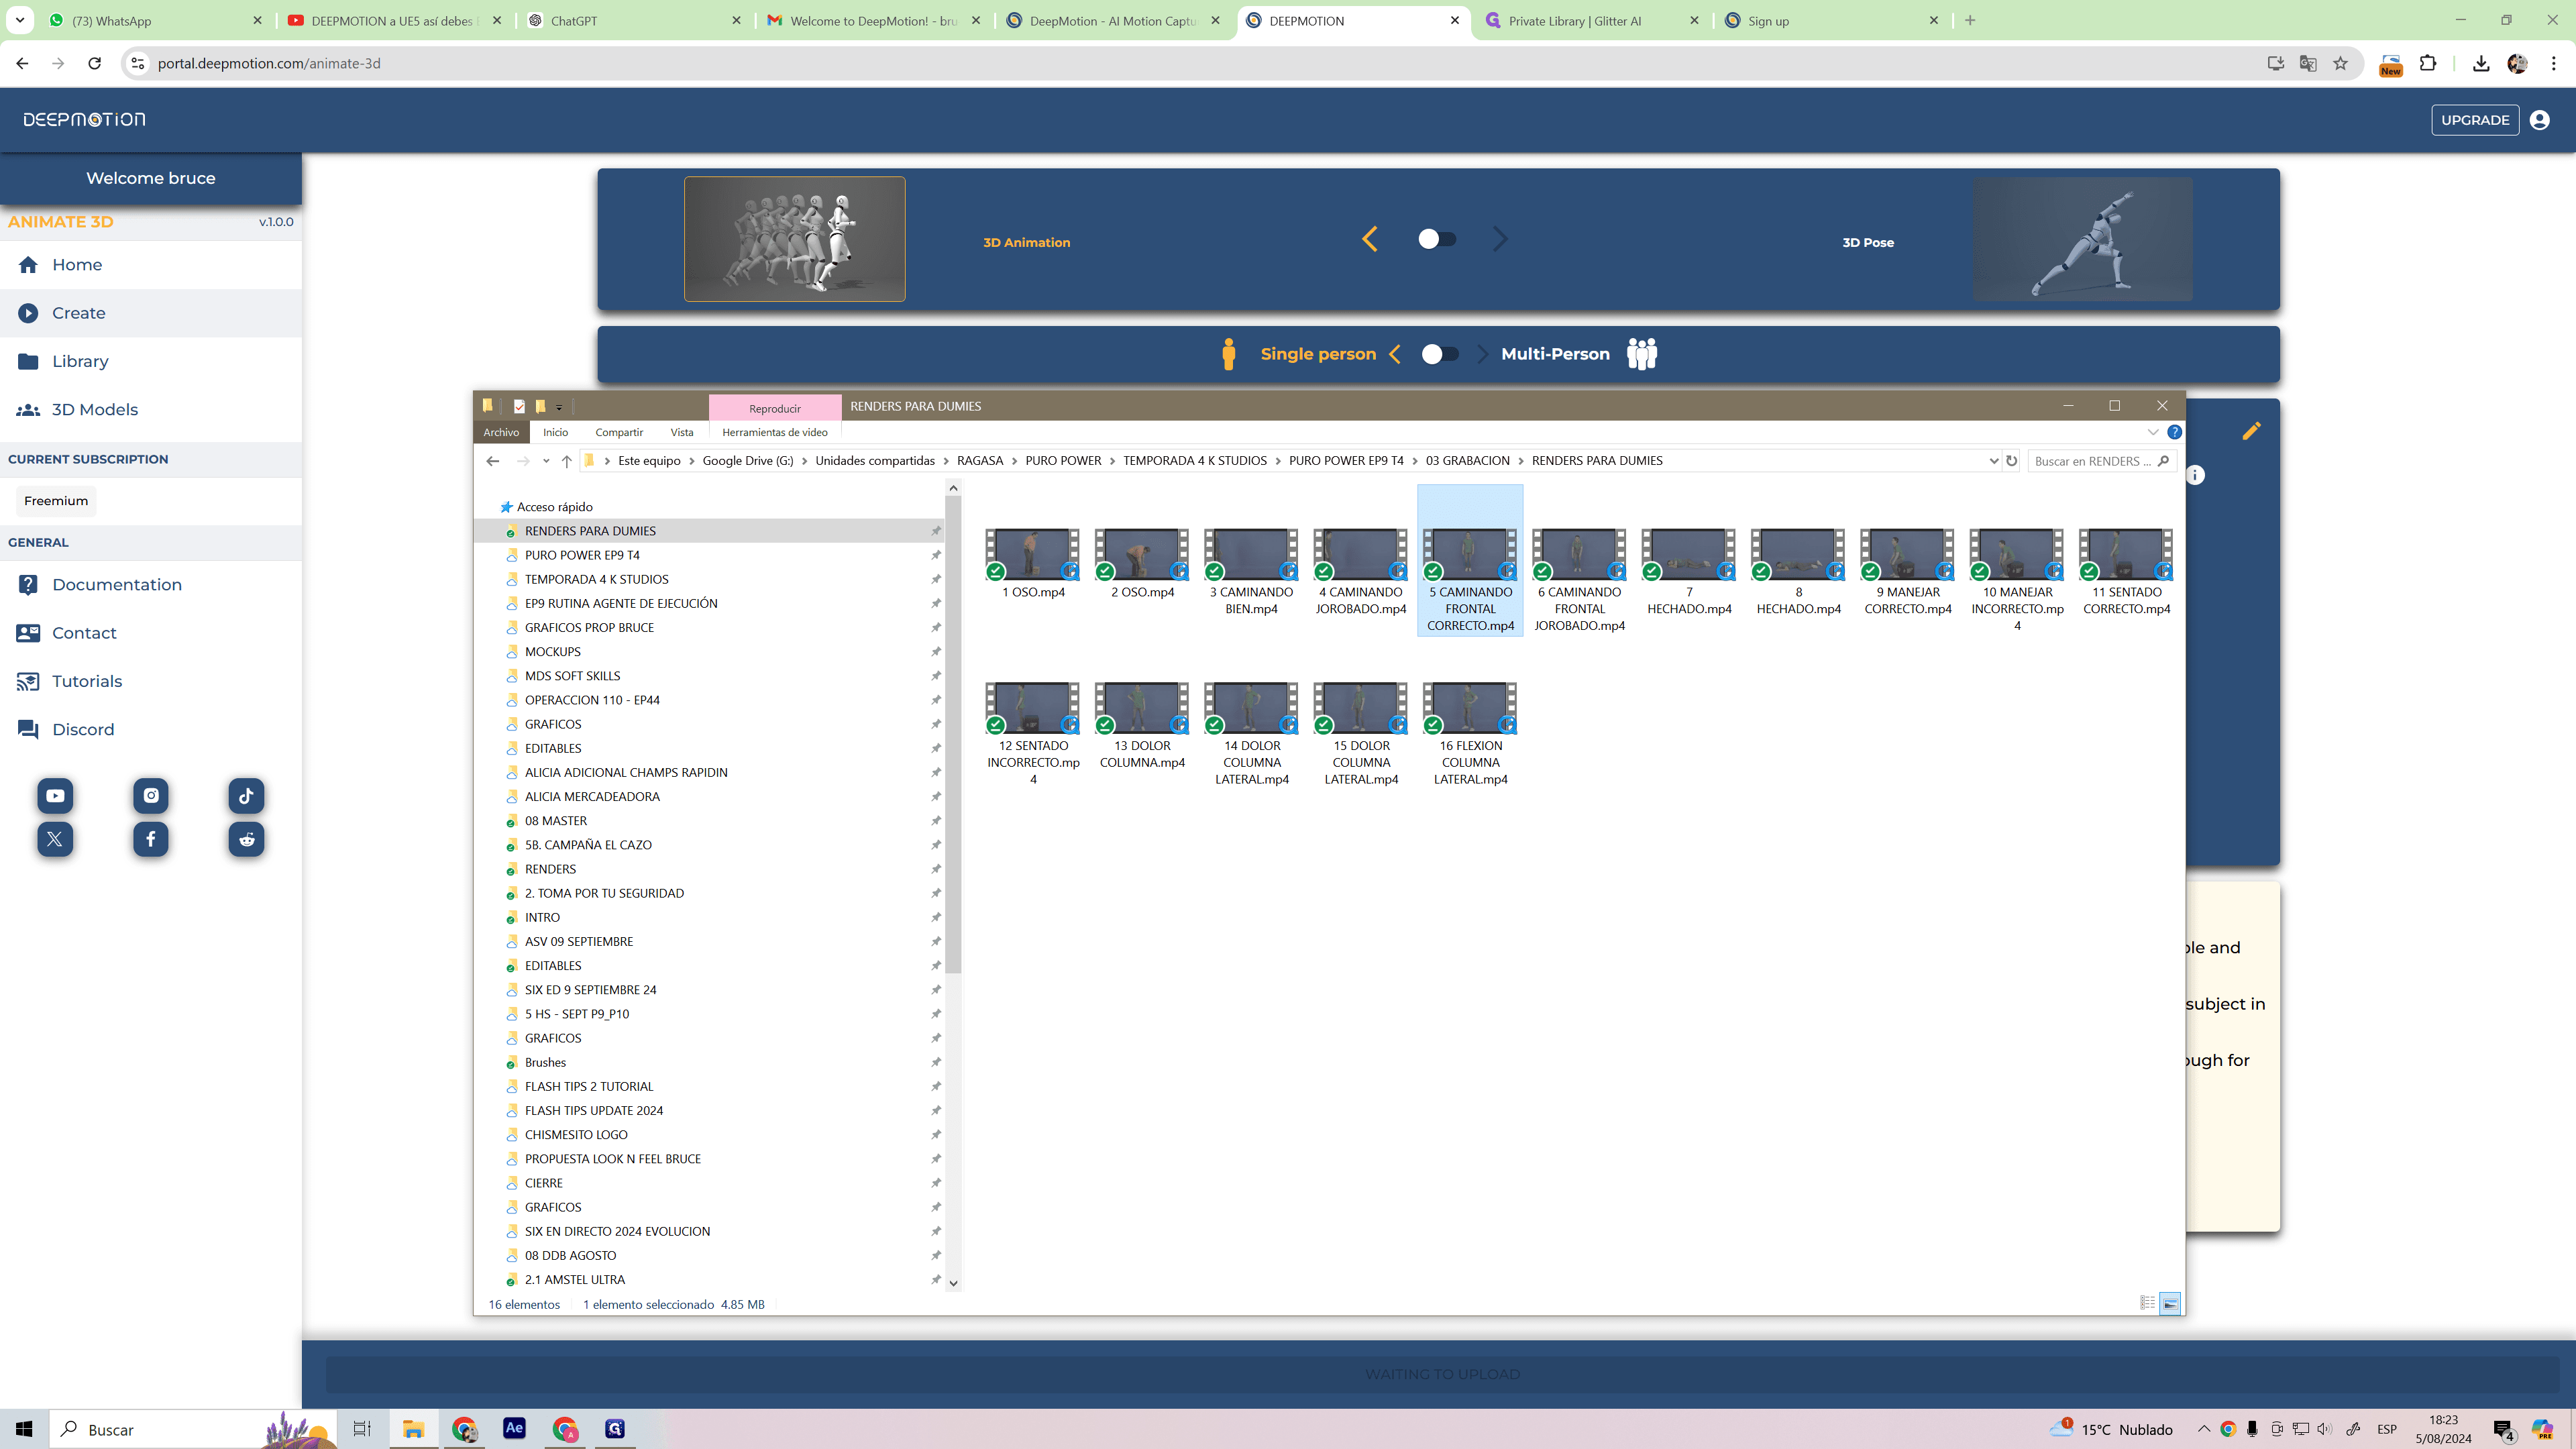This screenshot has width=2576, height=1449.
Task: Click right chevron before Multi-Person
Action: click(x=1482, y=354)
